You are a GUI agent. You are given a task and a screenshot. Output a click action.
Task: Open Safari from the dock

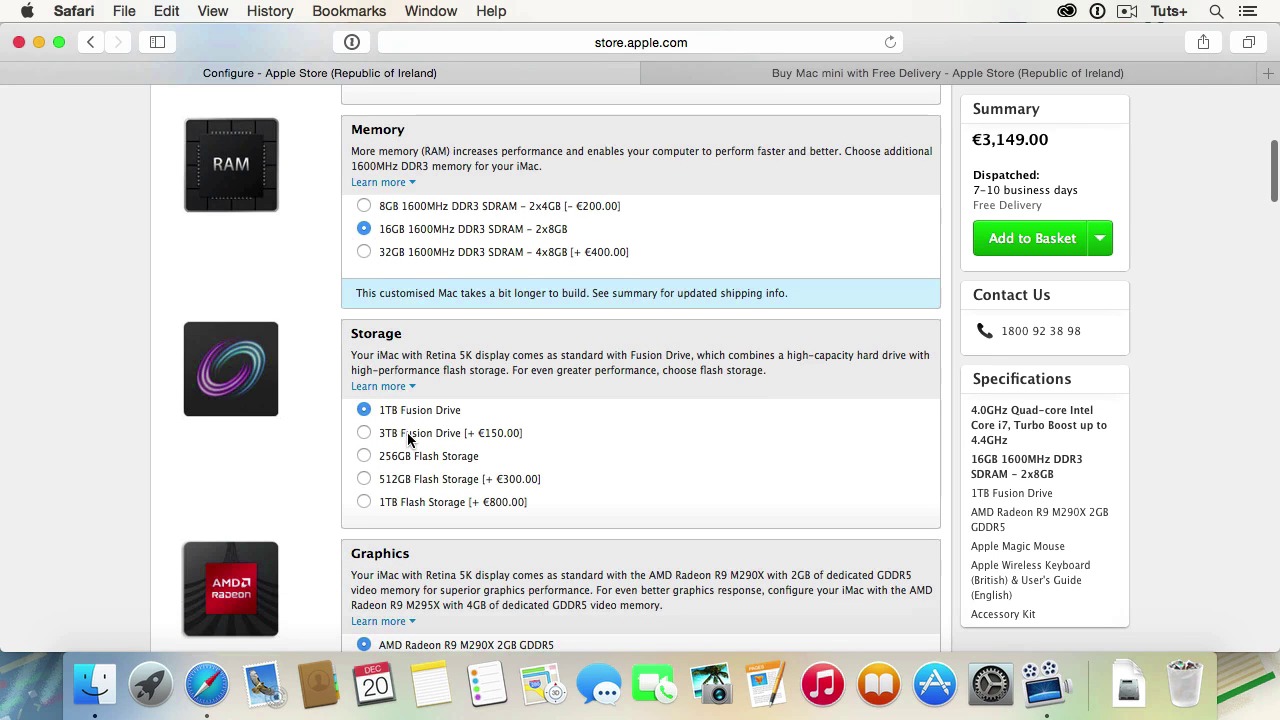(207, 685)
